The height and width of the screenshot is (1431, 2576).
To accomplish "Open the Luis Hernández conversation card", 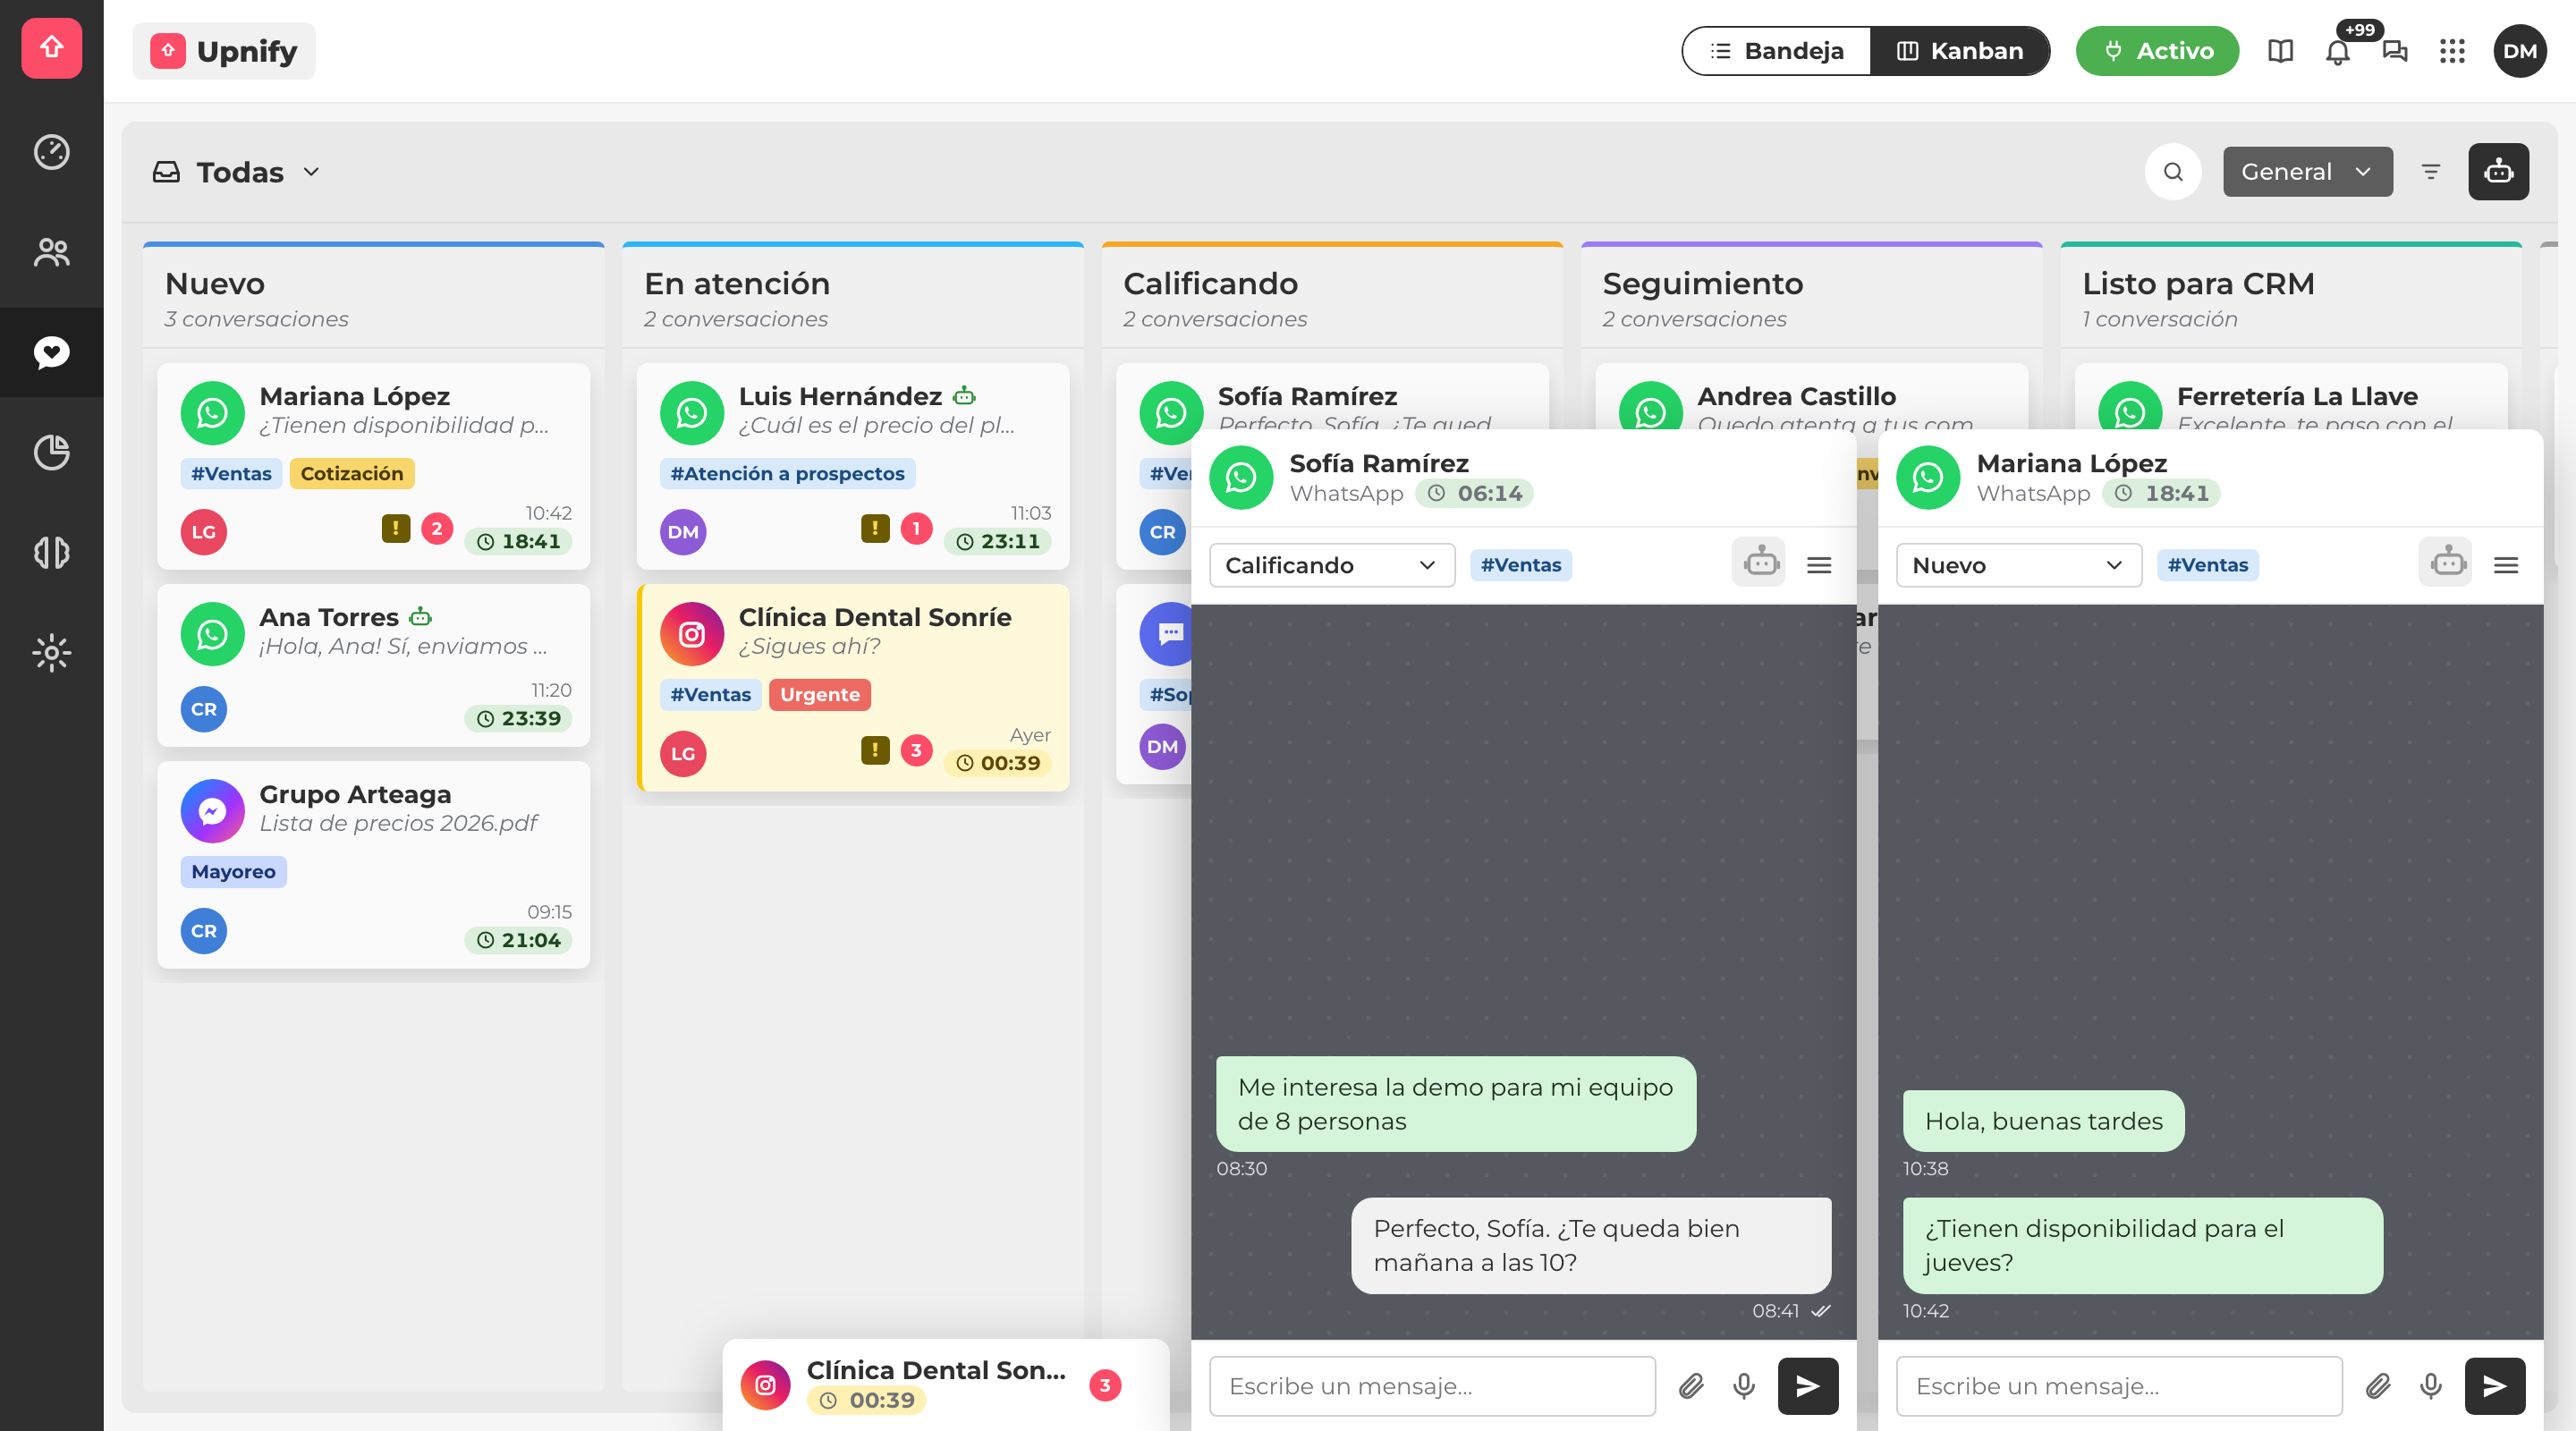I will pos(853,467).
